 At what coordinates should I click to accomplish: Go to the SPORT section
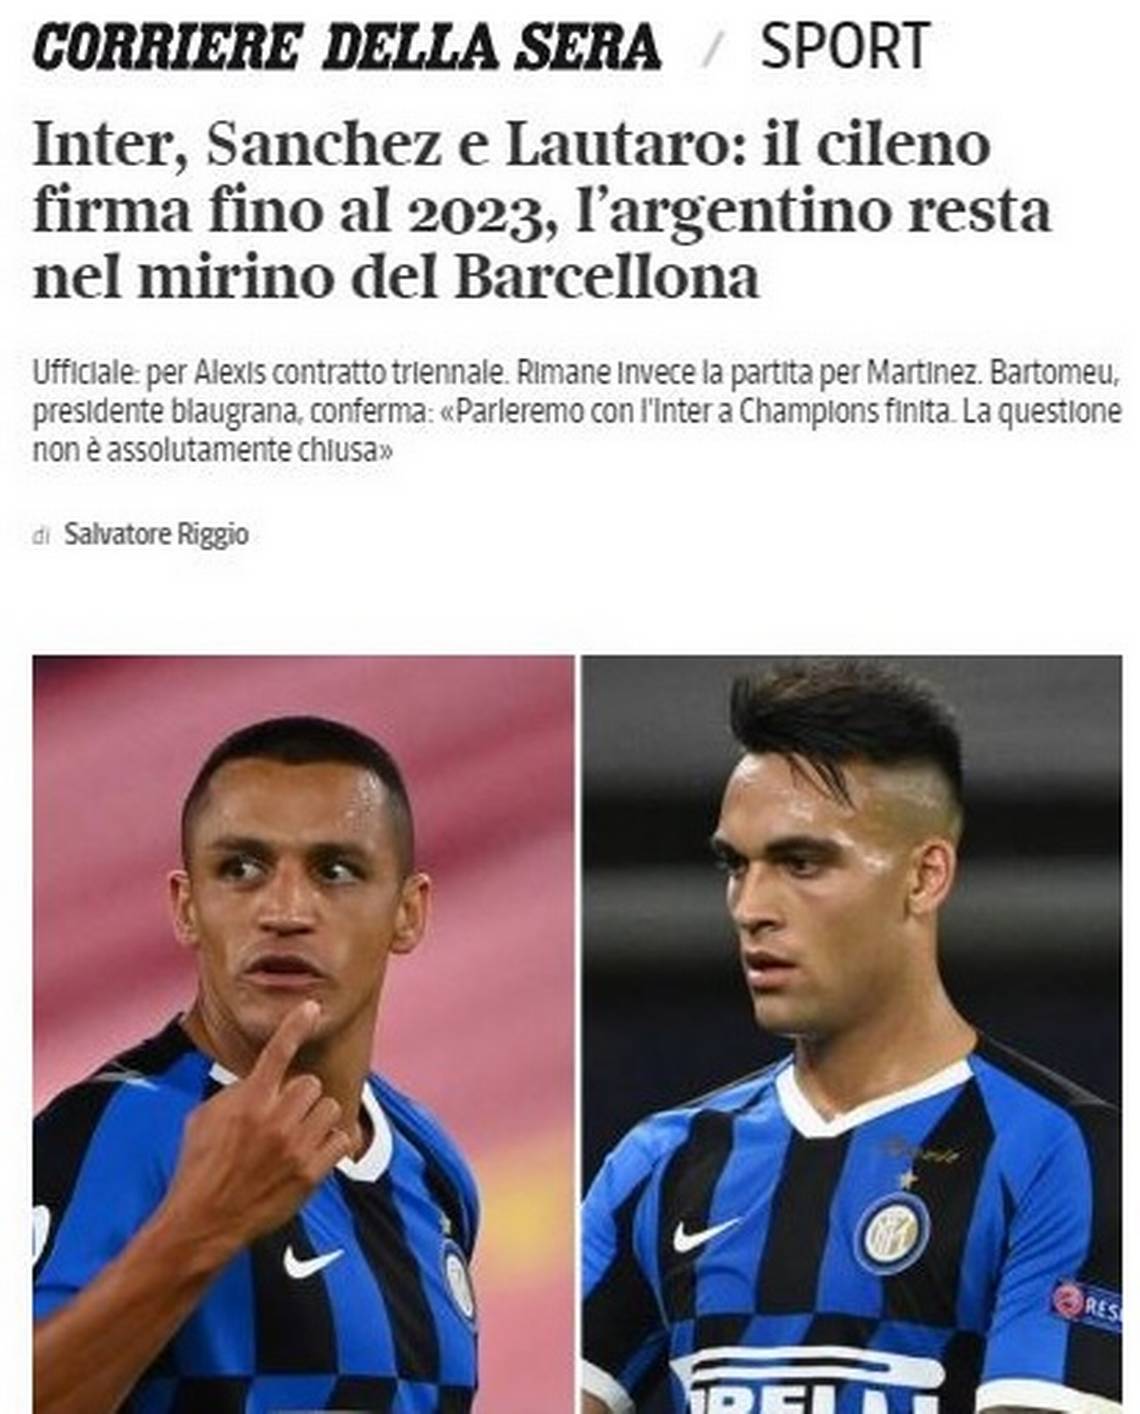coord(845,46)
